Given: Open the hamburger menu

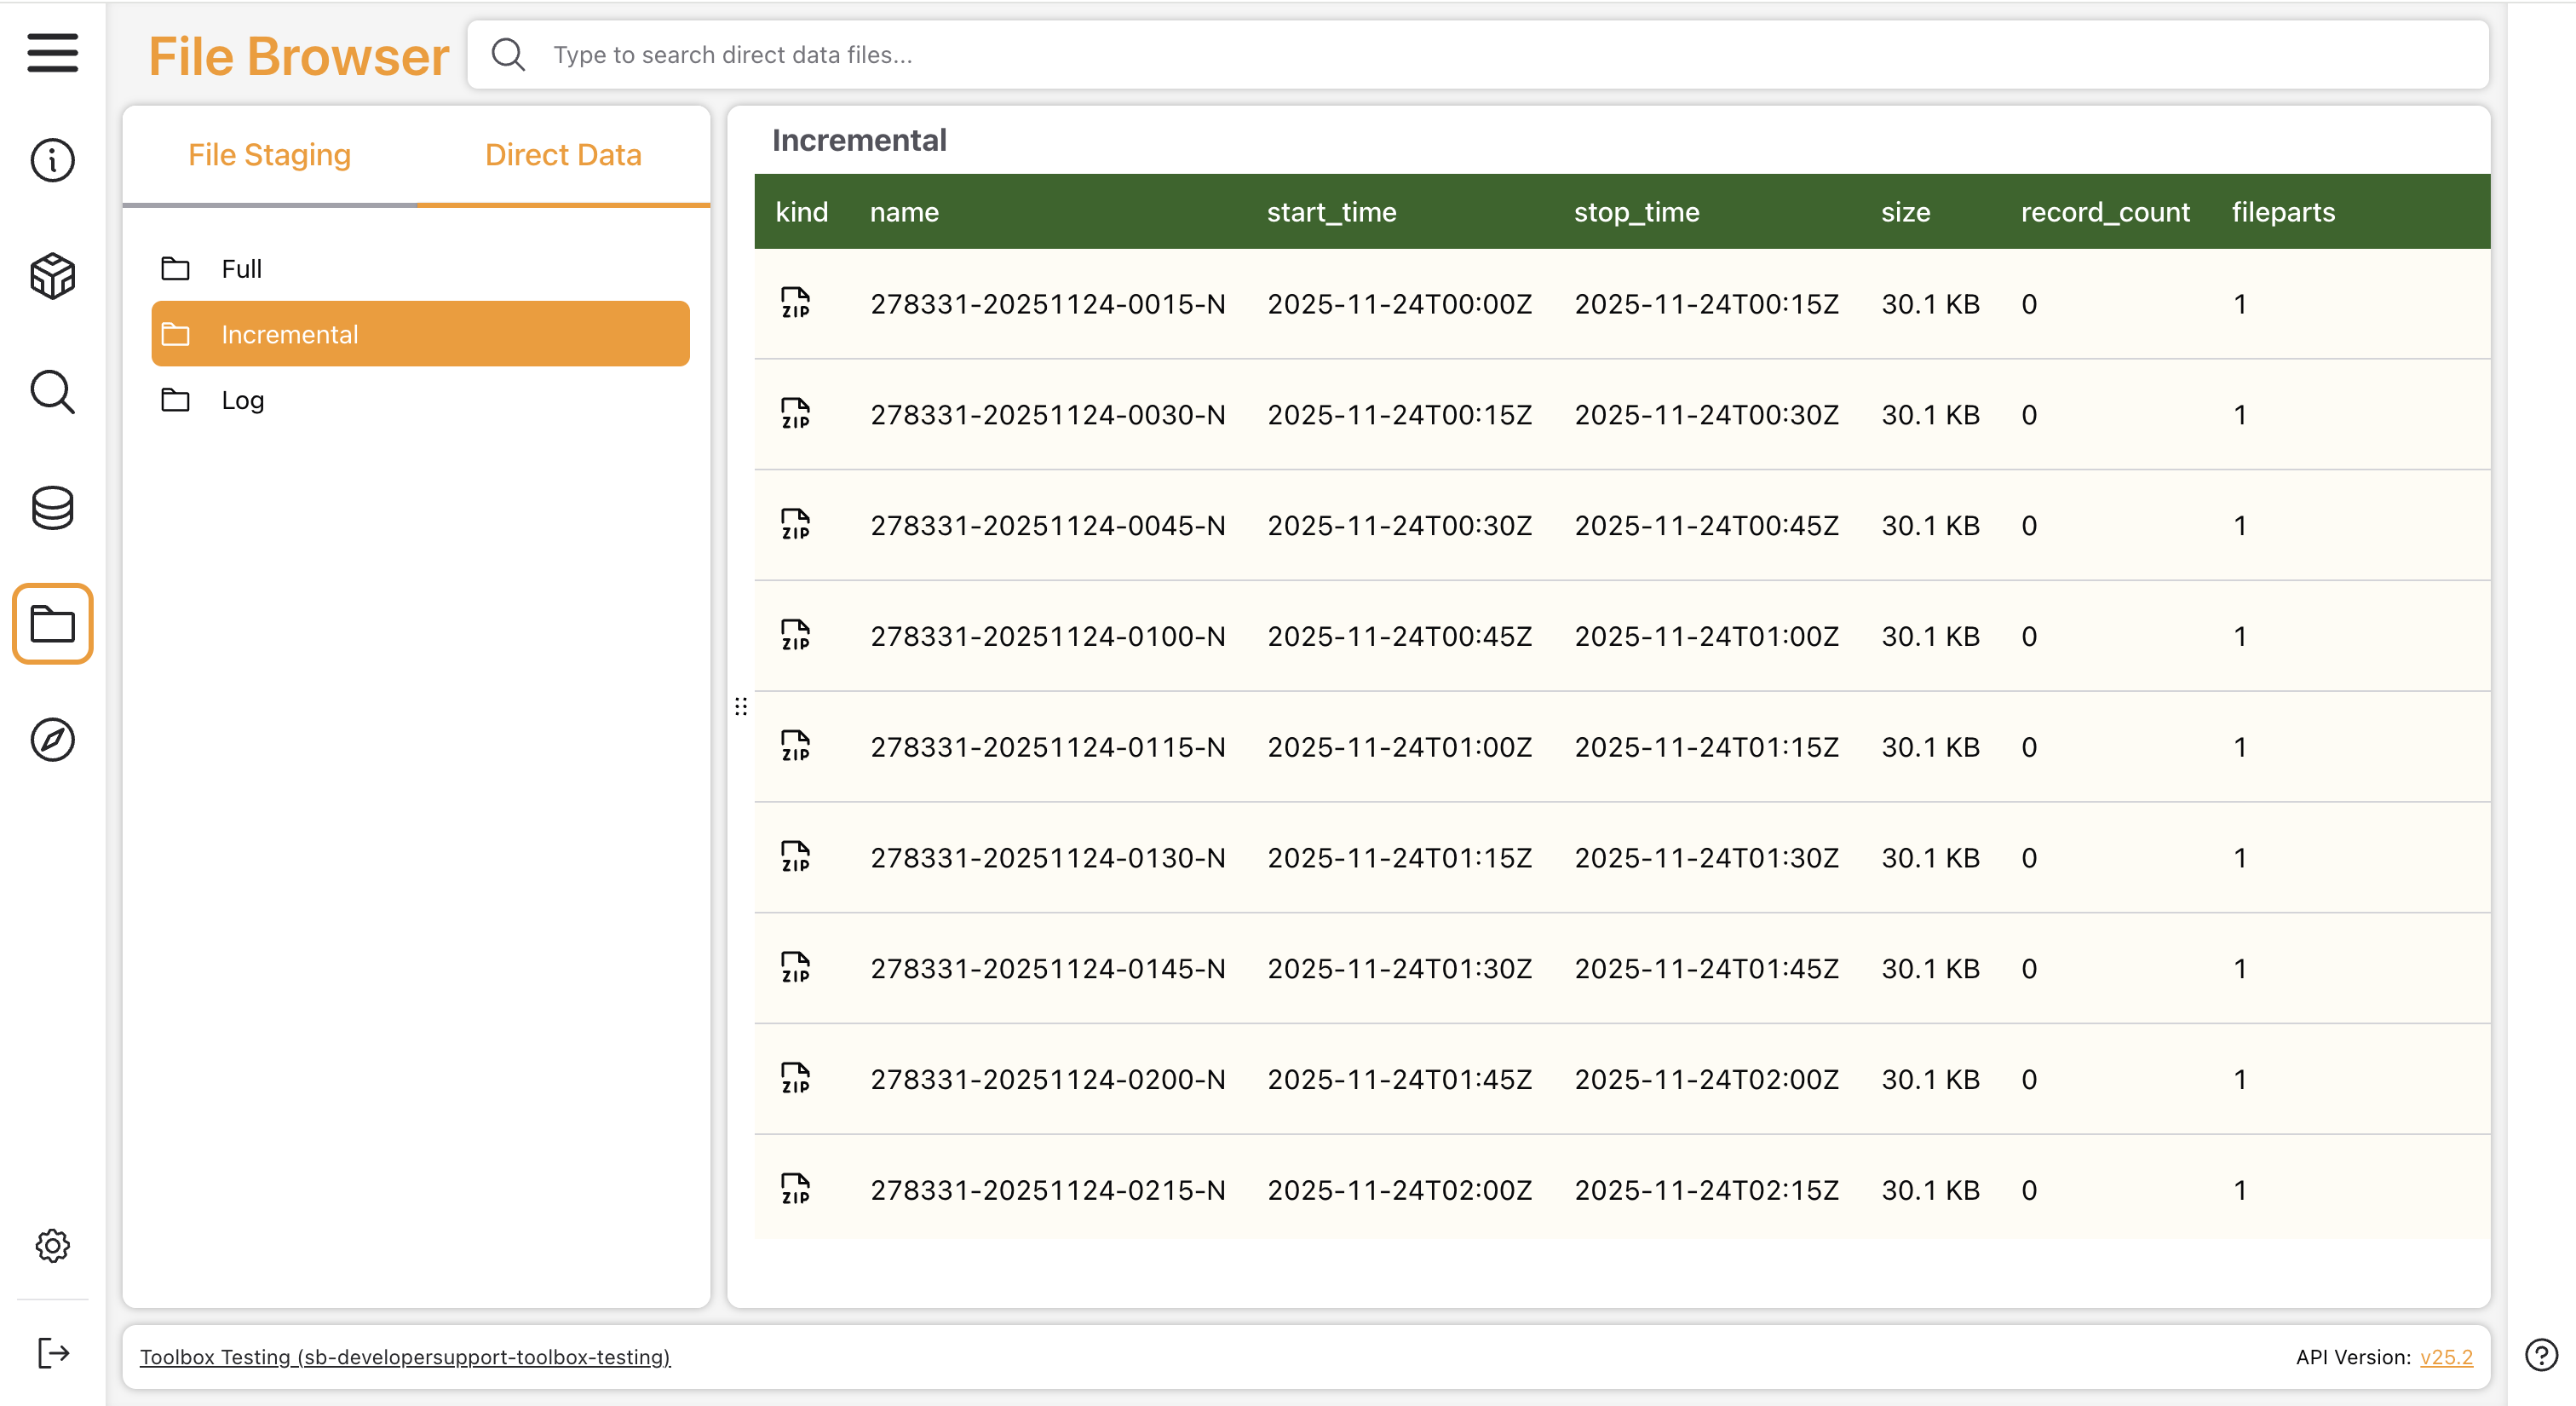Looking at the screenshot, I should click(x=52, y=53).
